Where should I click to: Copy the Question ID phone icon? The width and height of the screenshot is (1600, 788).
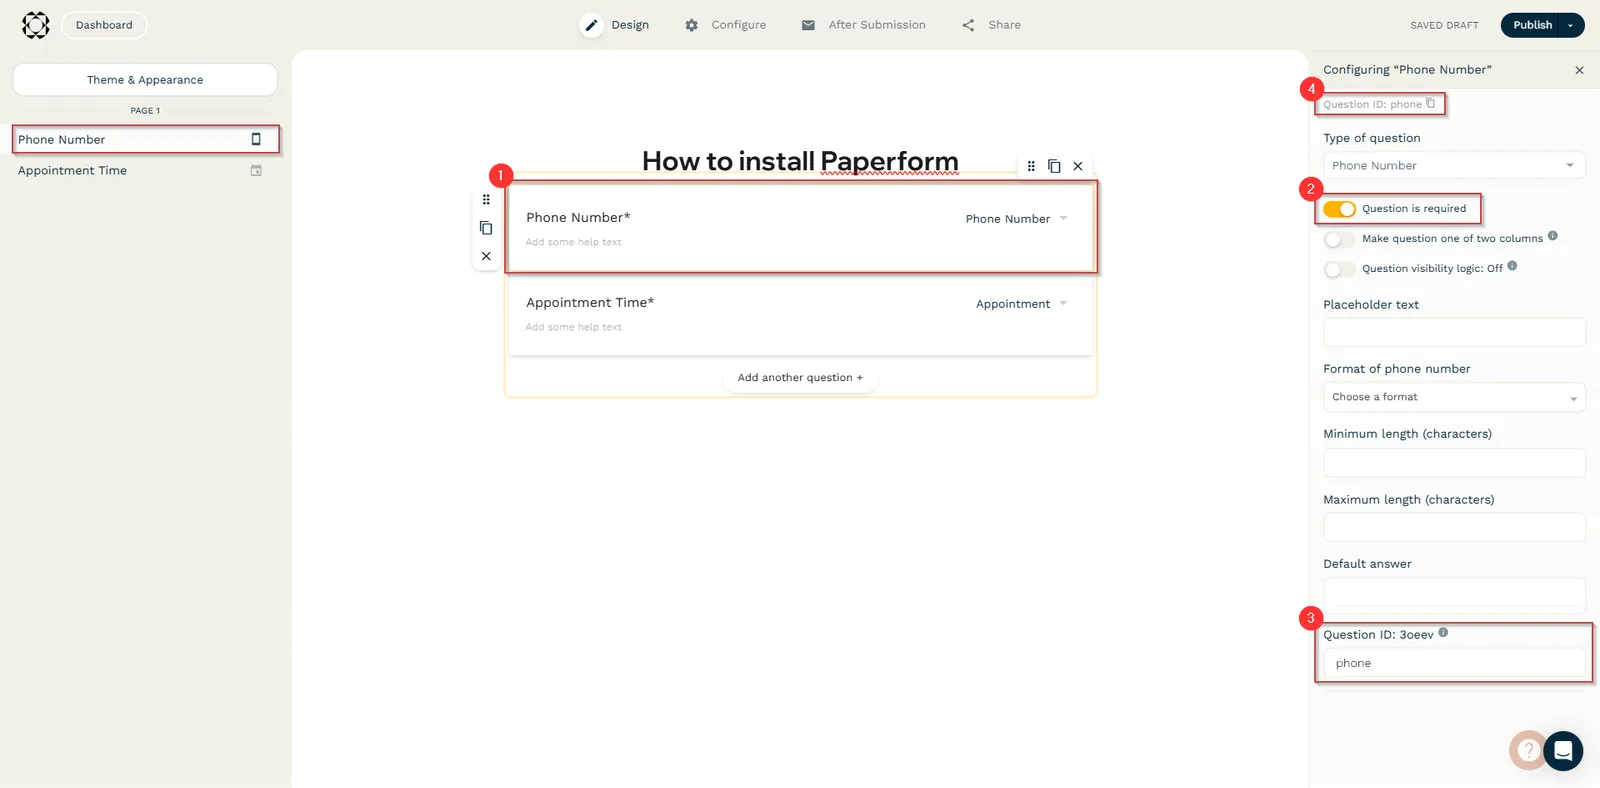(x=1430, y=103)
